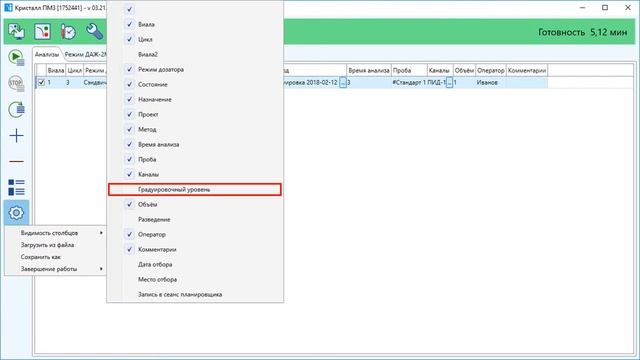Click the Комментарии column header

[527, 70]
